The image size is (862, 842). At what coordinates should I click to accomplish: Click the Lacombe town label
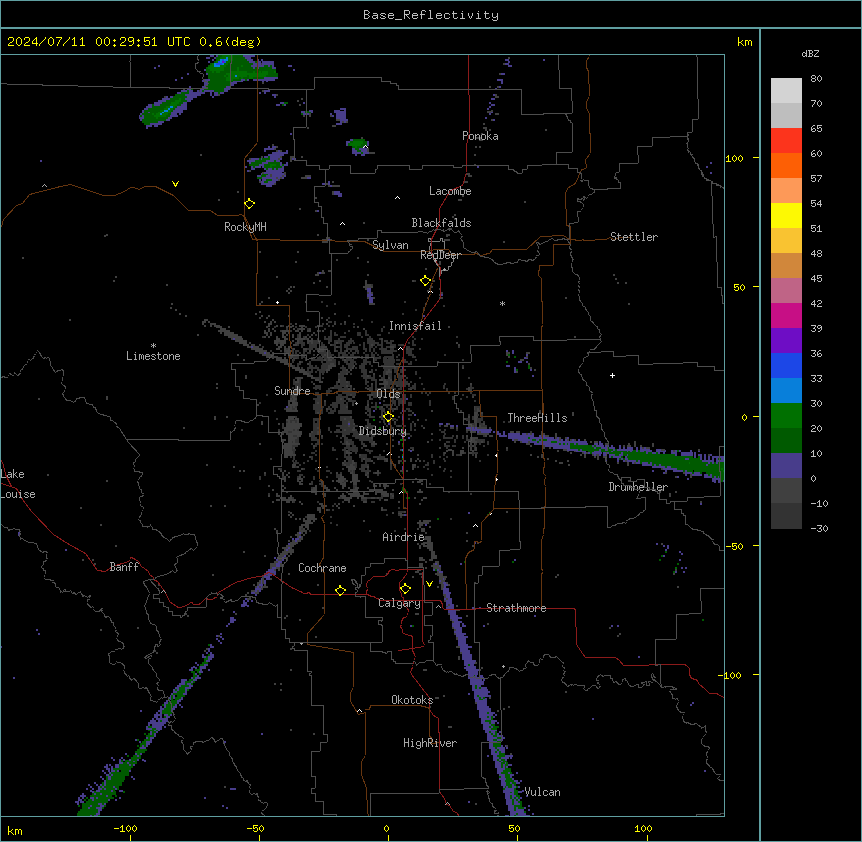click(x=450, y=191)
